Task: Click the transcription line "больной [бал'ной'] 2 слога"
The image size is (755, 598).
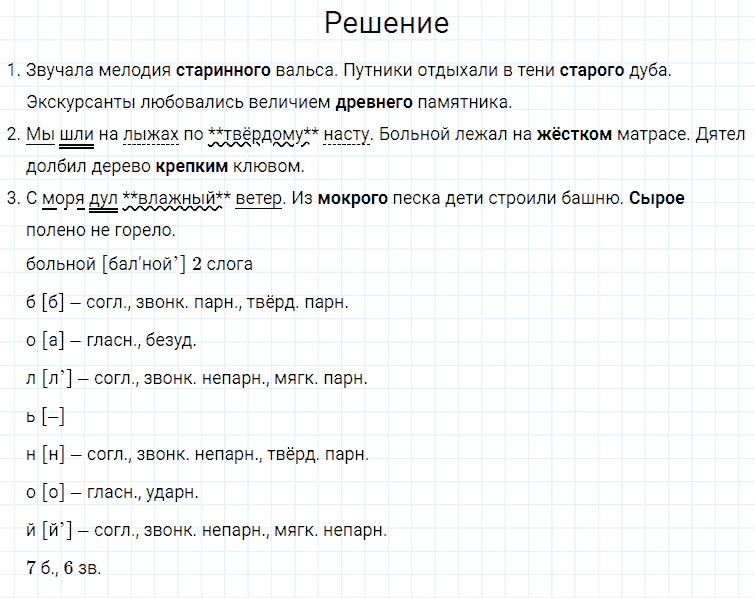Action: pos(140,264)
